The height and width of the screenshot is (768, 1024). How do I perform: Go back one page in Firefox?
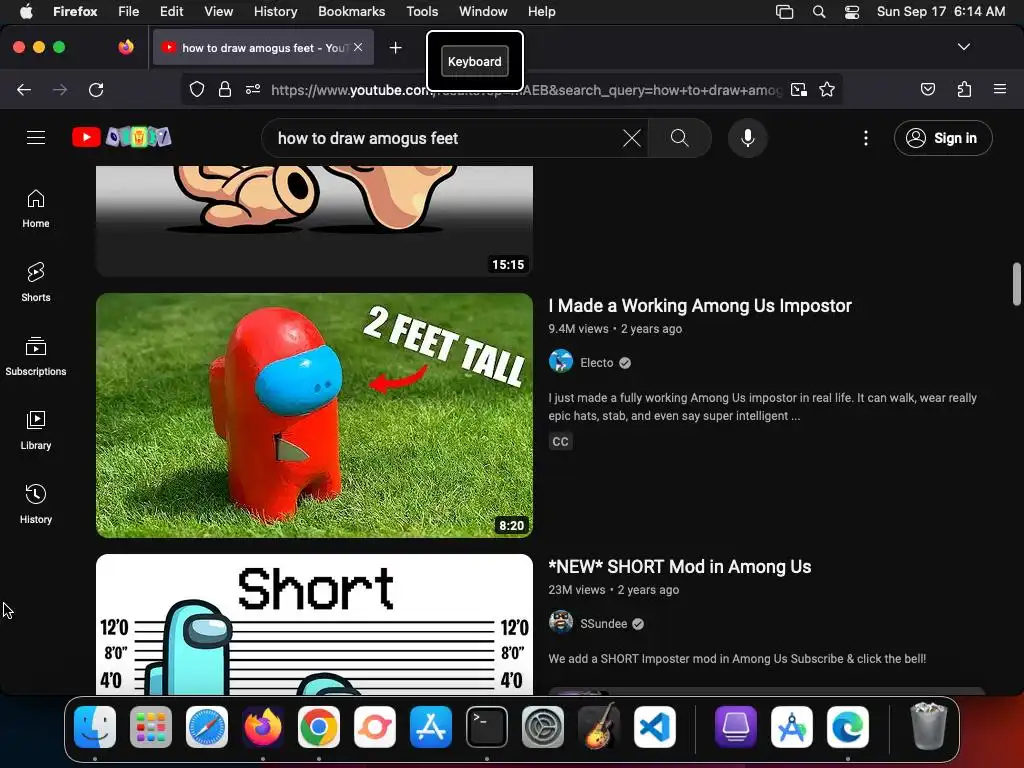point(24,89)
